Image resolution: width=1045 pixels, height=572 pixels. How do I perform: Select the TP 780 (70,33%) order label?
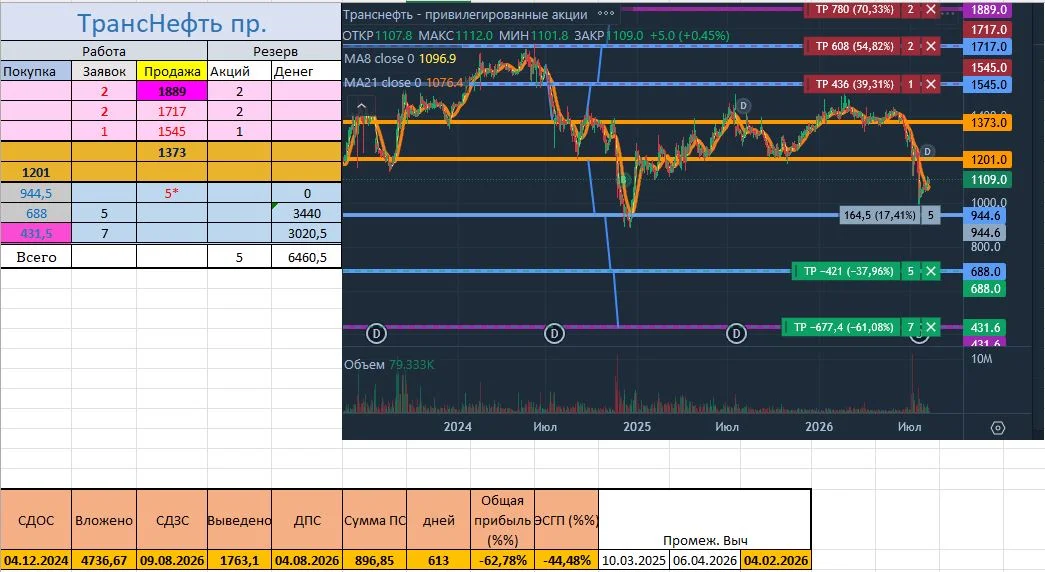pyautogui.click(x=854, y=9)
